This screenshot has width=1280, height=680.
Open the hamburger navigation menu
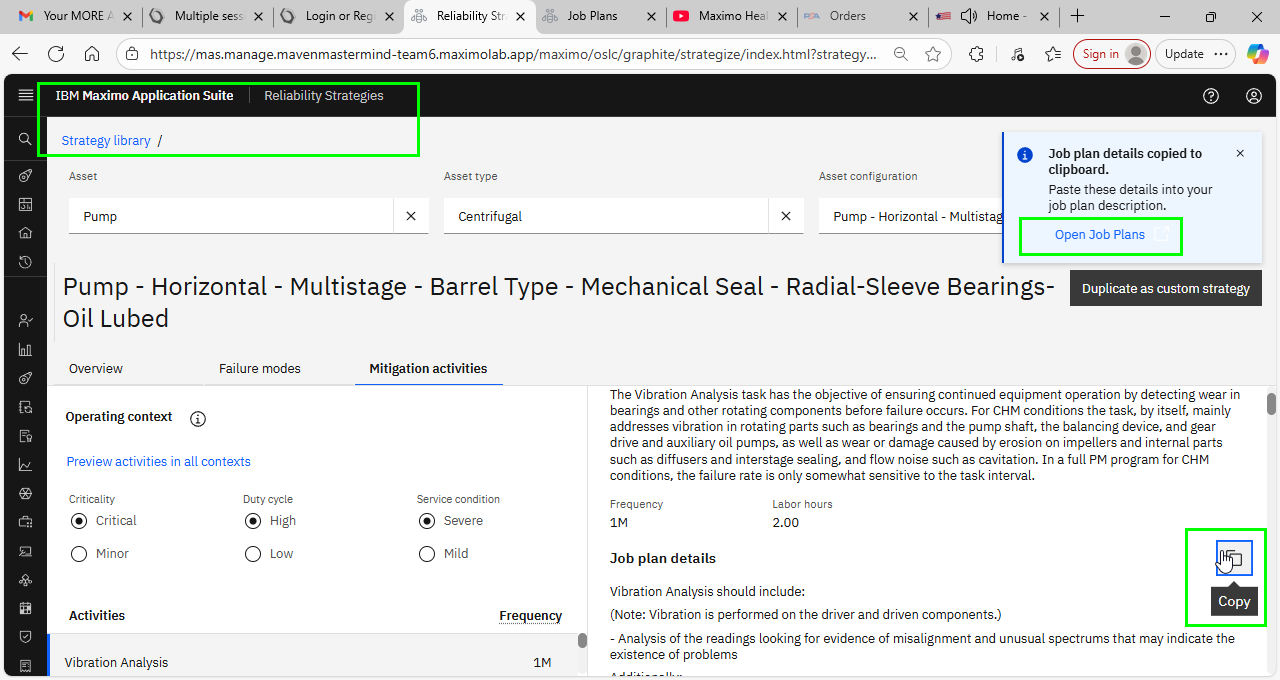point(26,96)
